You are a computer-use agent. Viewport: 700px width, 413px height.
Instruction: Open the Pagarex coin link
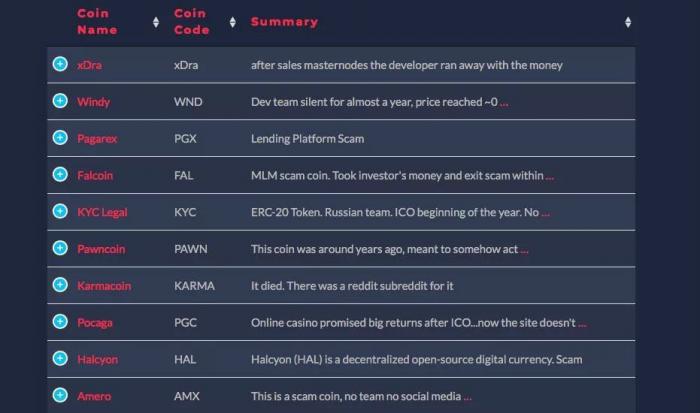pyautogui.click(x=97, y=139)
